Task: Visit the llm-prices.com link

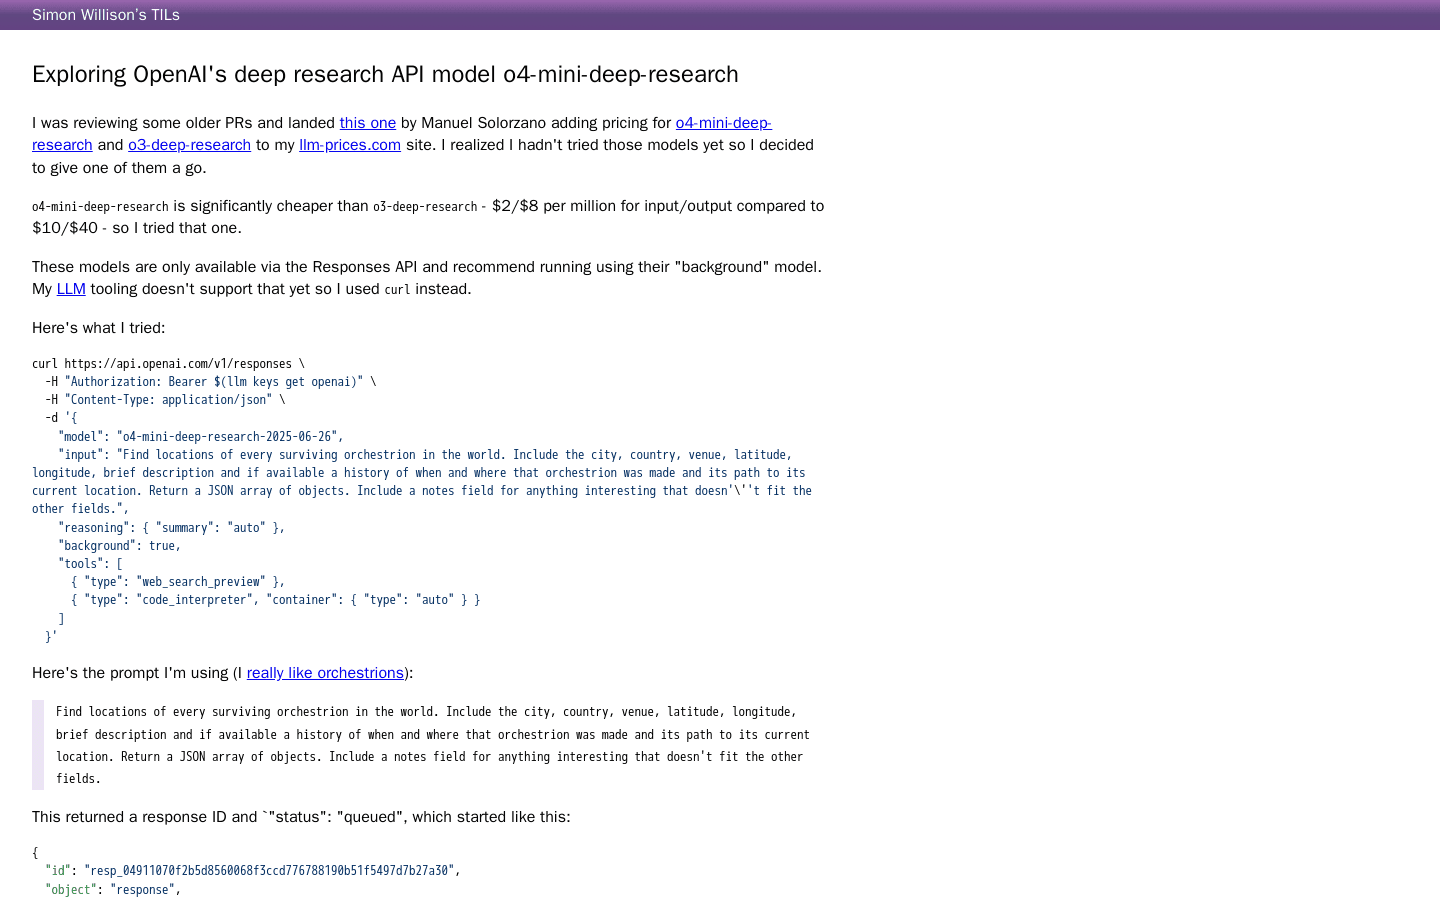Action: tap(349, 144)
